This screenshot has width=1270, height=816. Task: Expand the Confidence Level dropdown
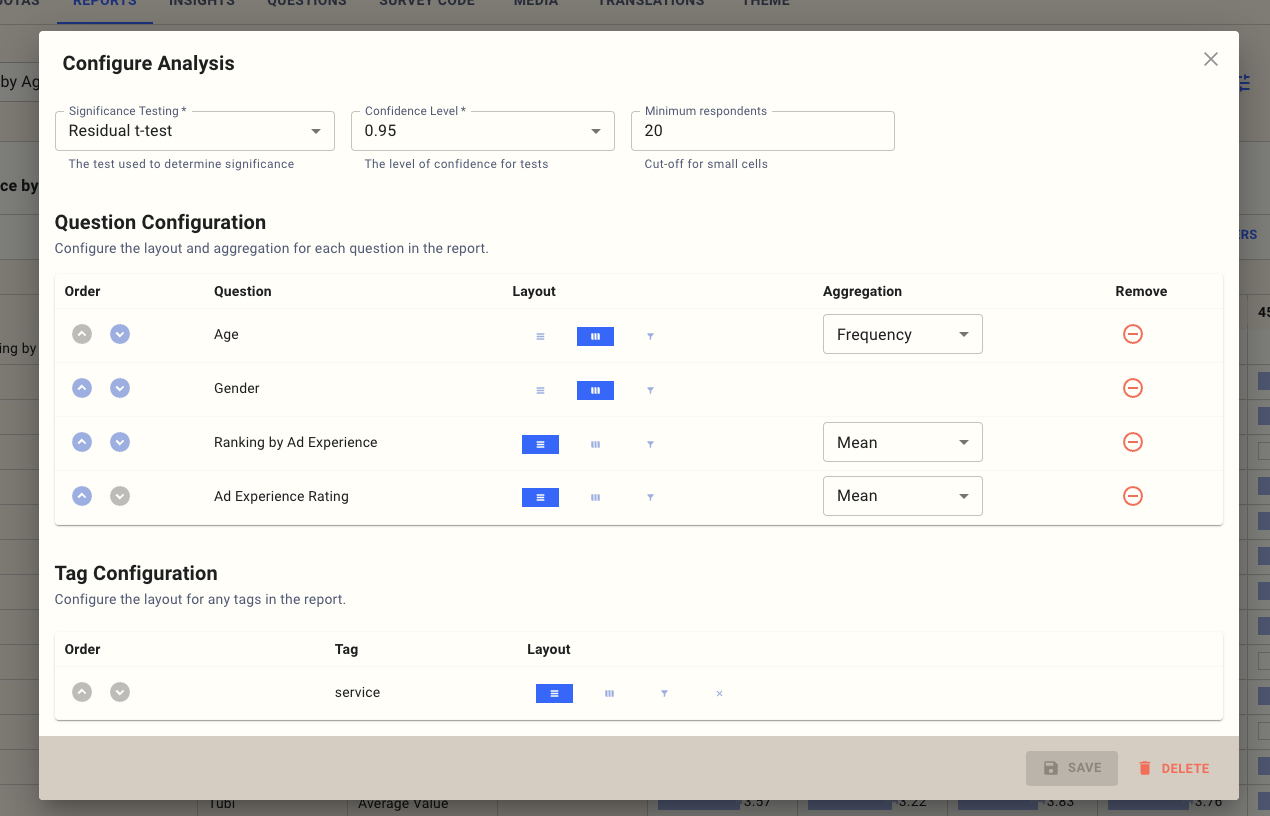tap(482, 131)
